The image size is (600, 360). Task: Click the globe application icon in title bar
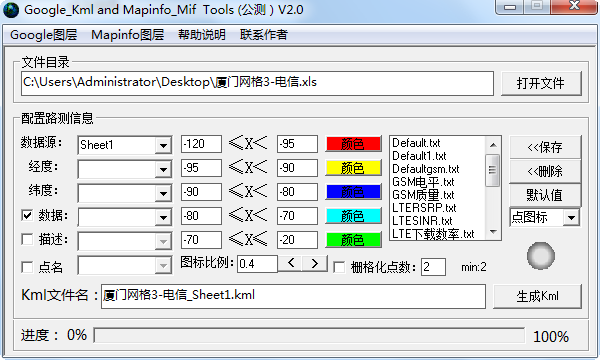[10, 10]
